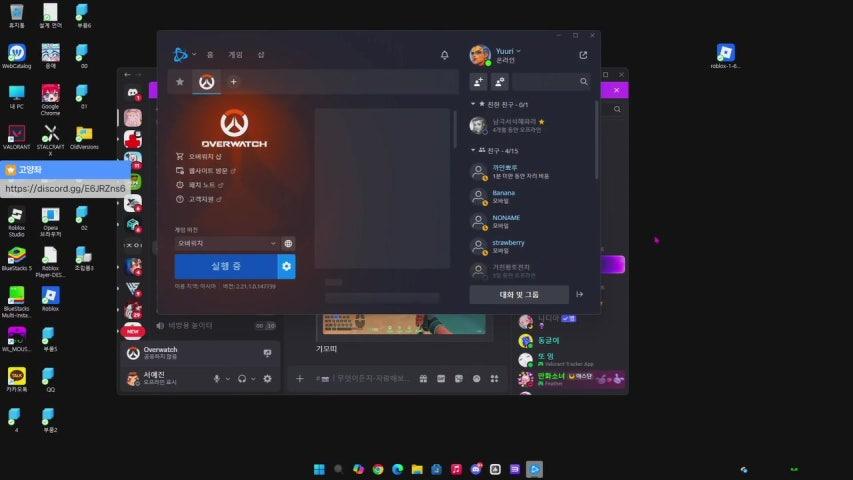The height and width of the screenshot is (480, 853).
Task: Click the discord.gg invite link text
Action: click(65, 188)
